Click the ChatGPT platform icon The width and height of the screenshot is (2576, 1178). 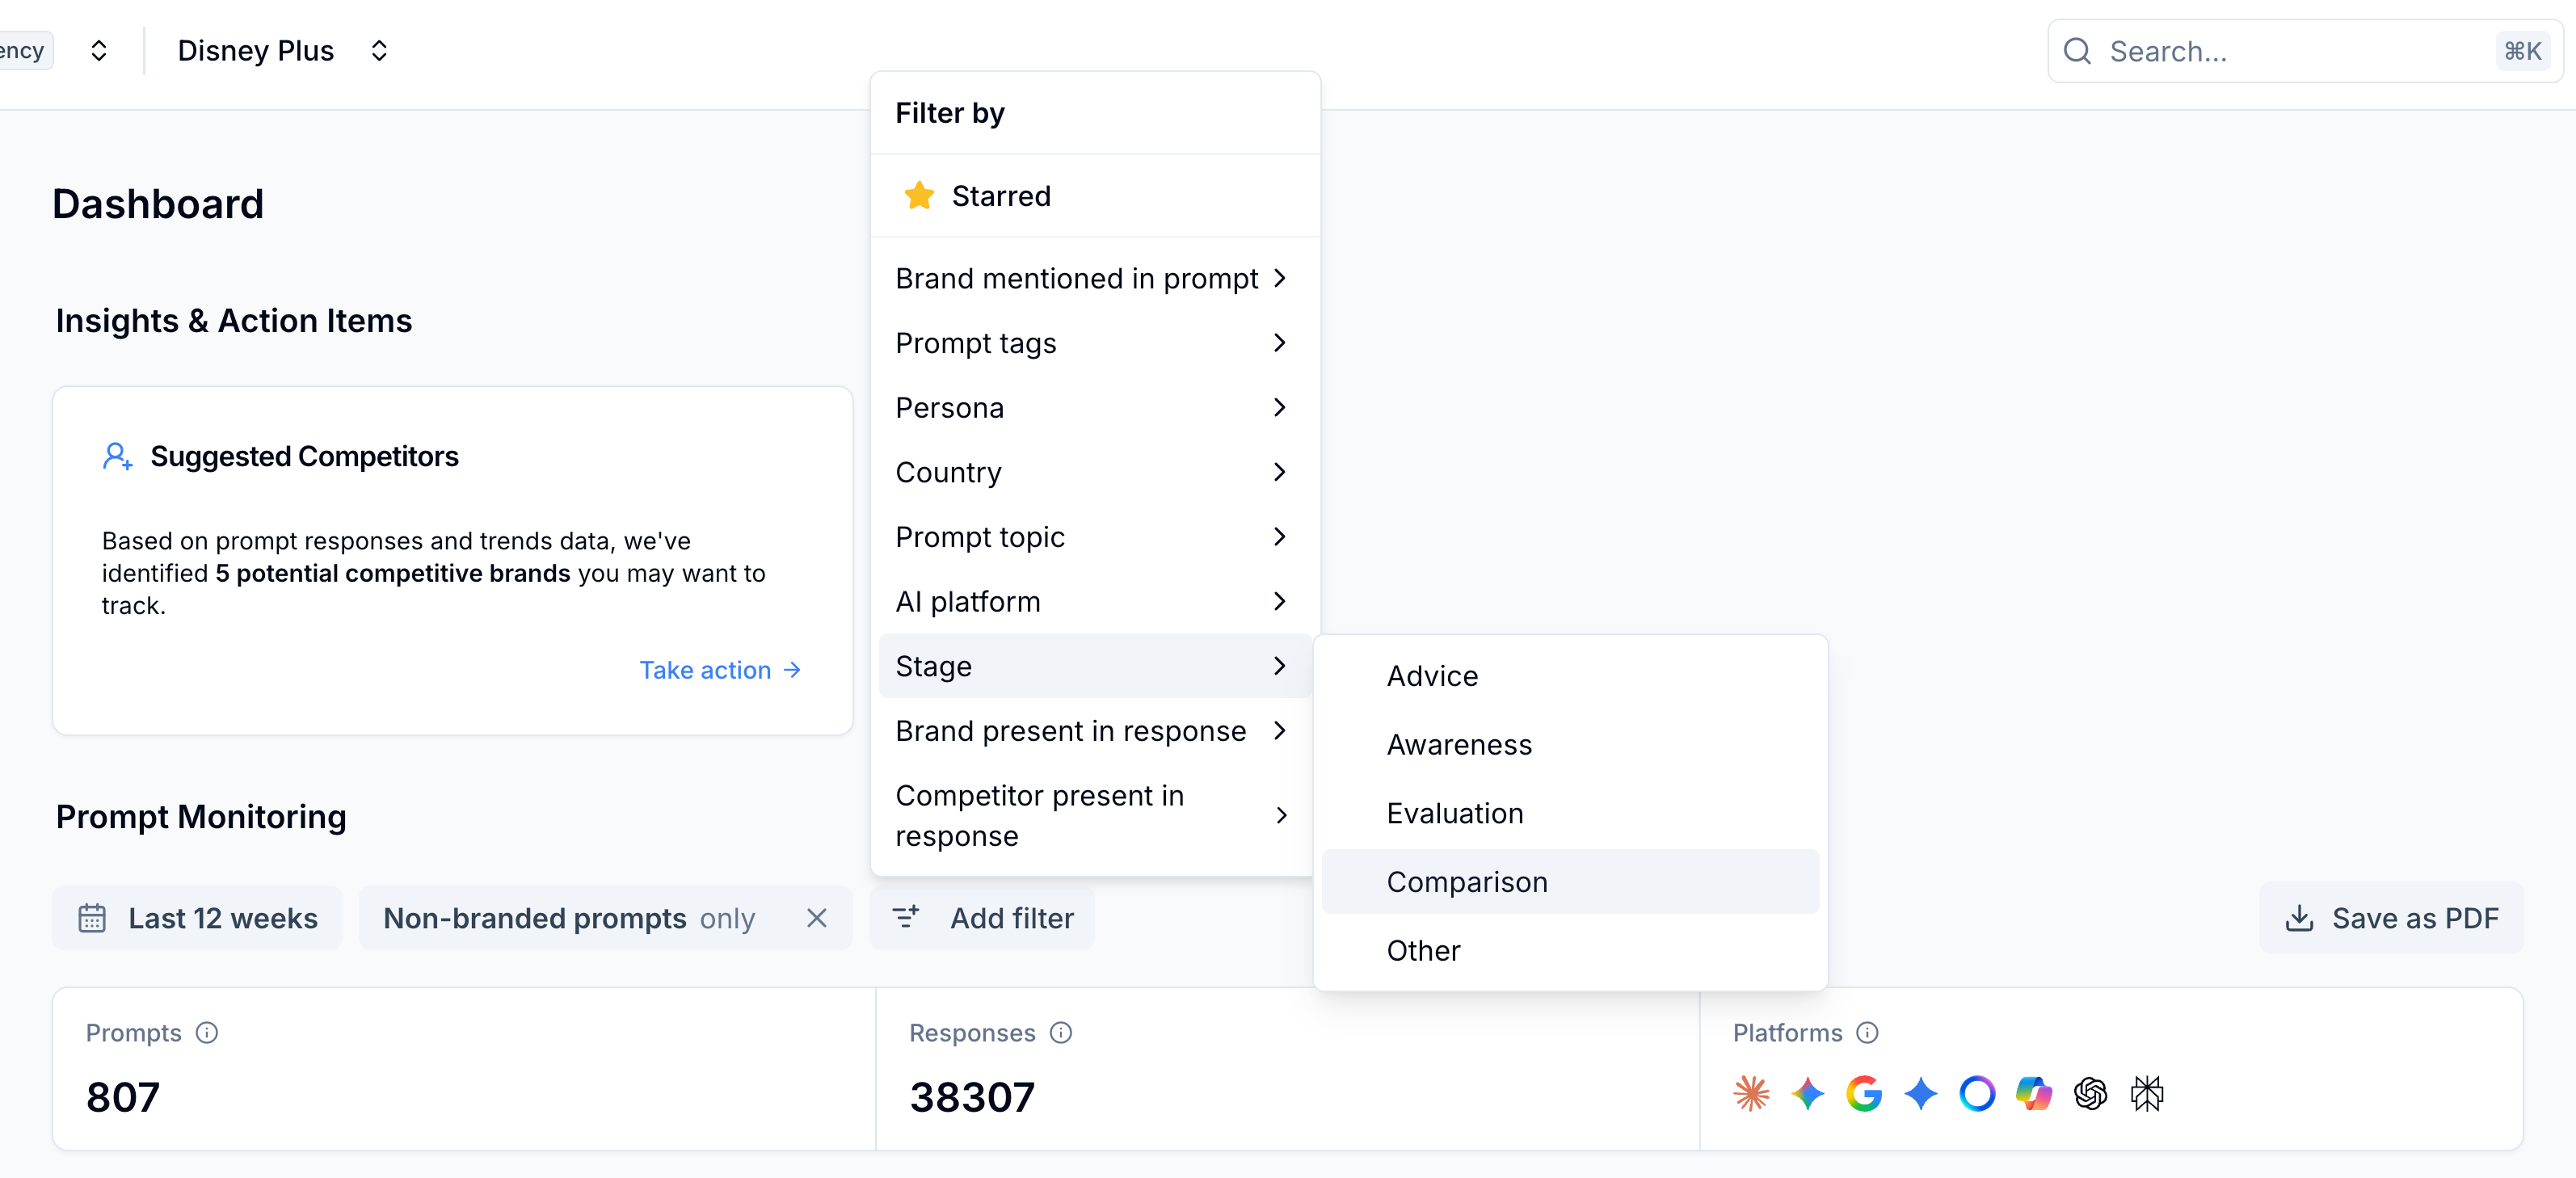2090,1093
